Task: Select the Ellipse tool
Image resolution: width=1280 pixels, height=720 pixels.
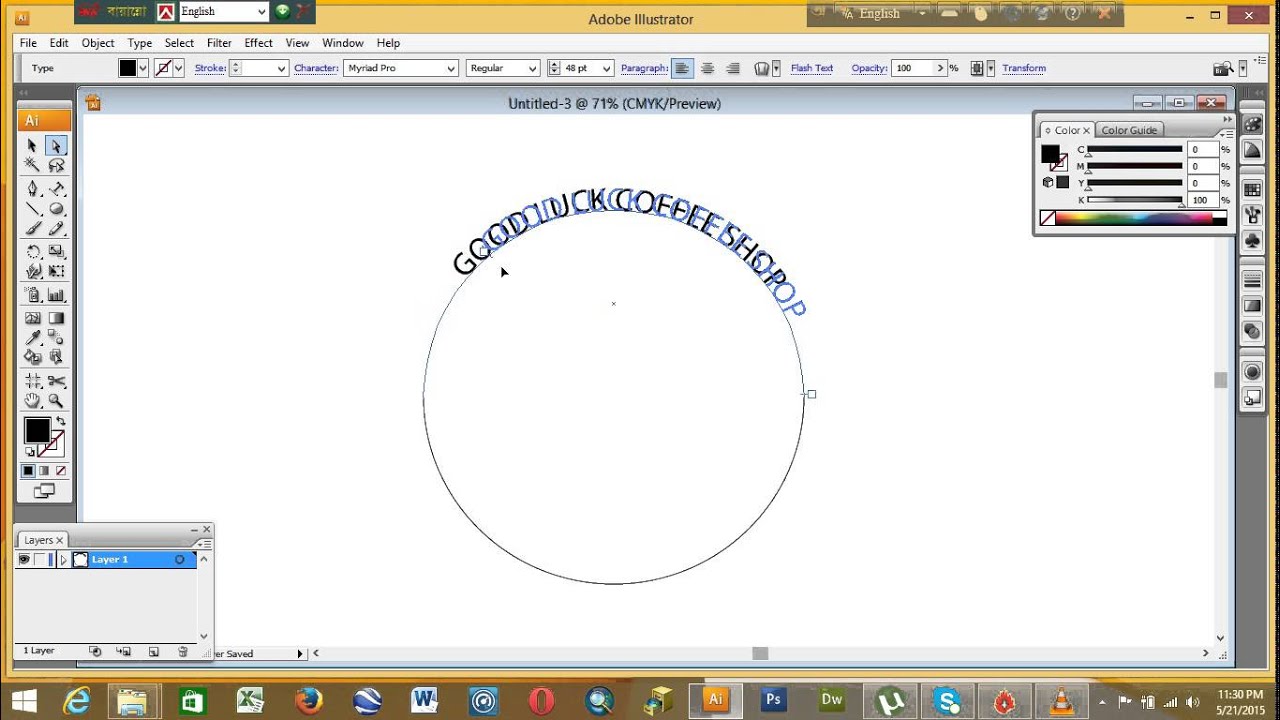Action: [x=56, y=209]
